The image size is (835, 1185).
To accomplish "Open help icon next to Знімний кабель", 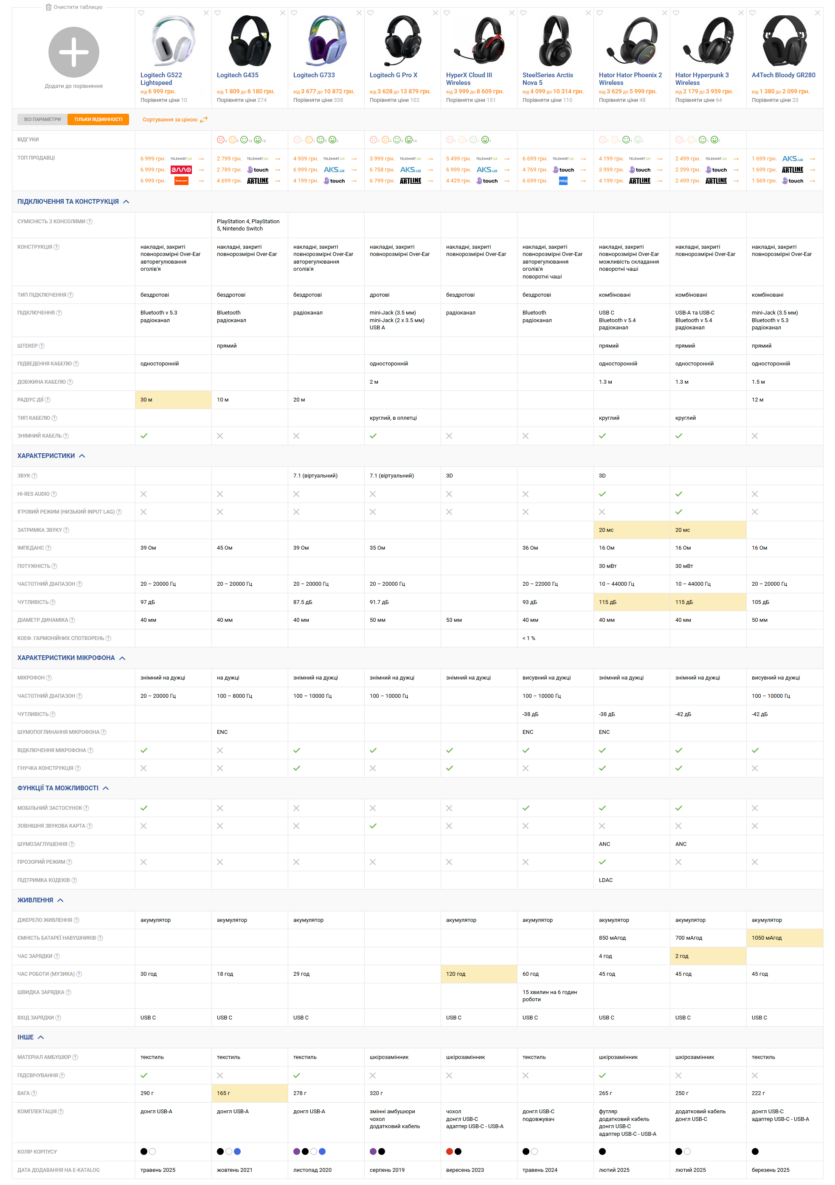I will (66, 436).
